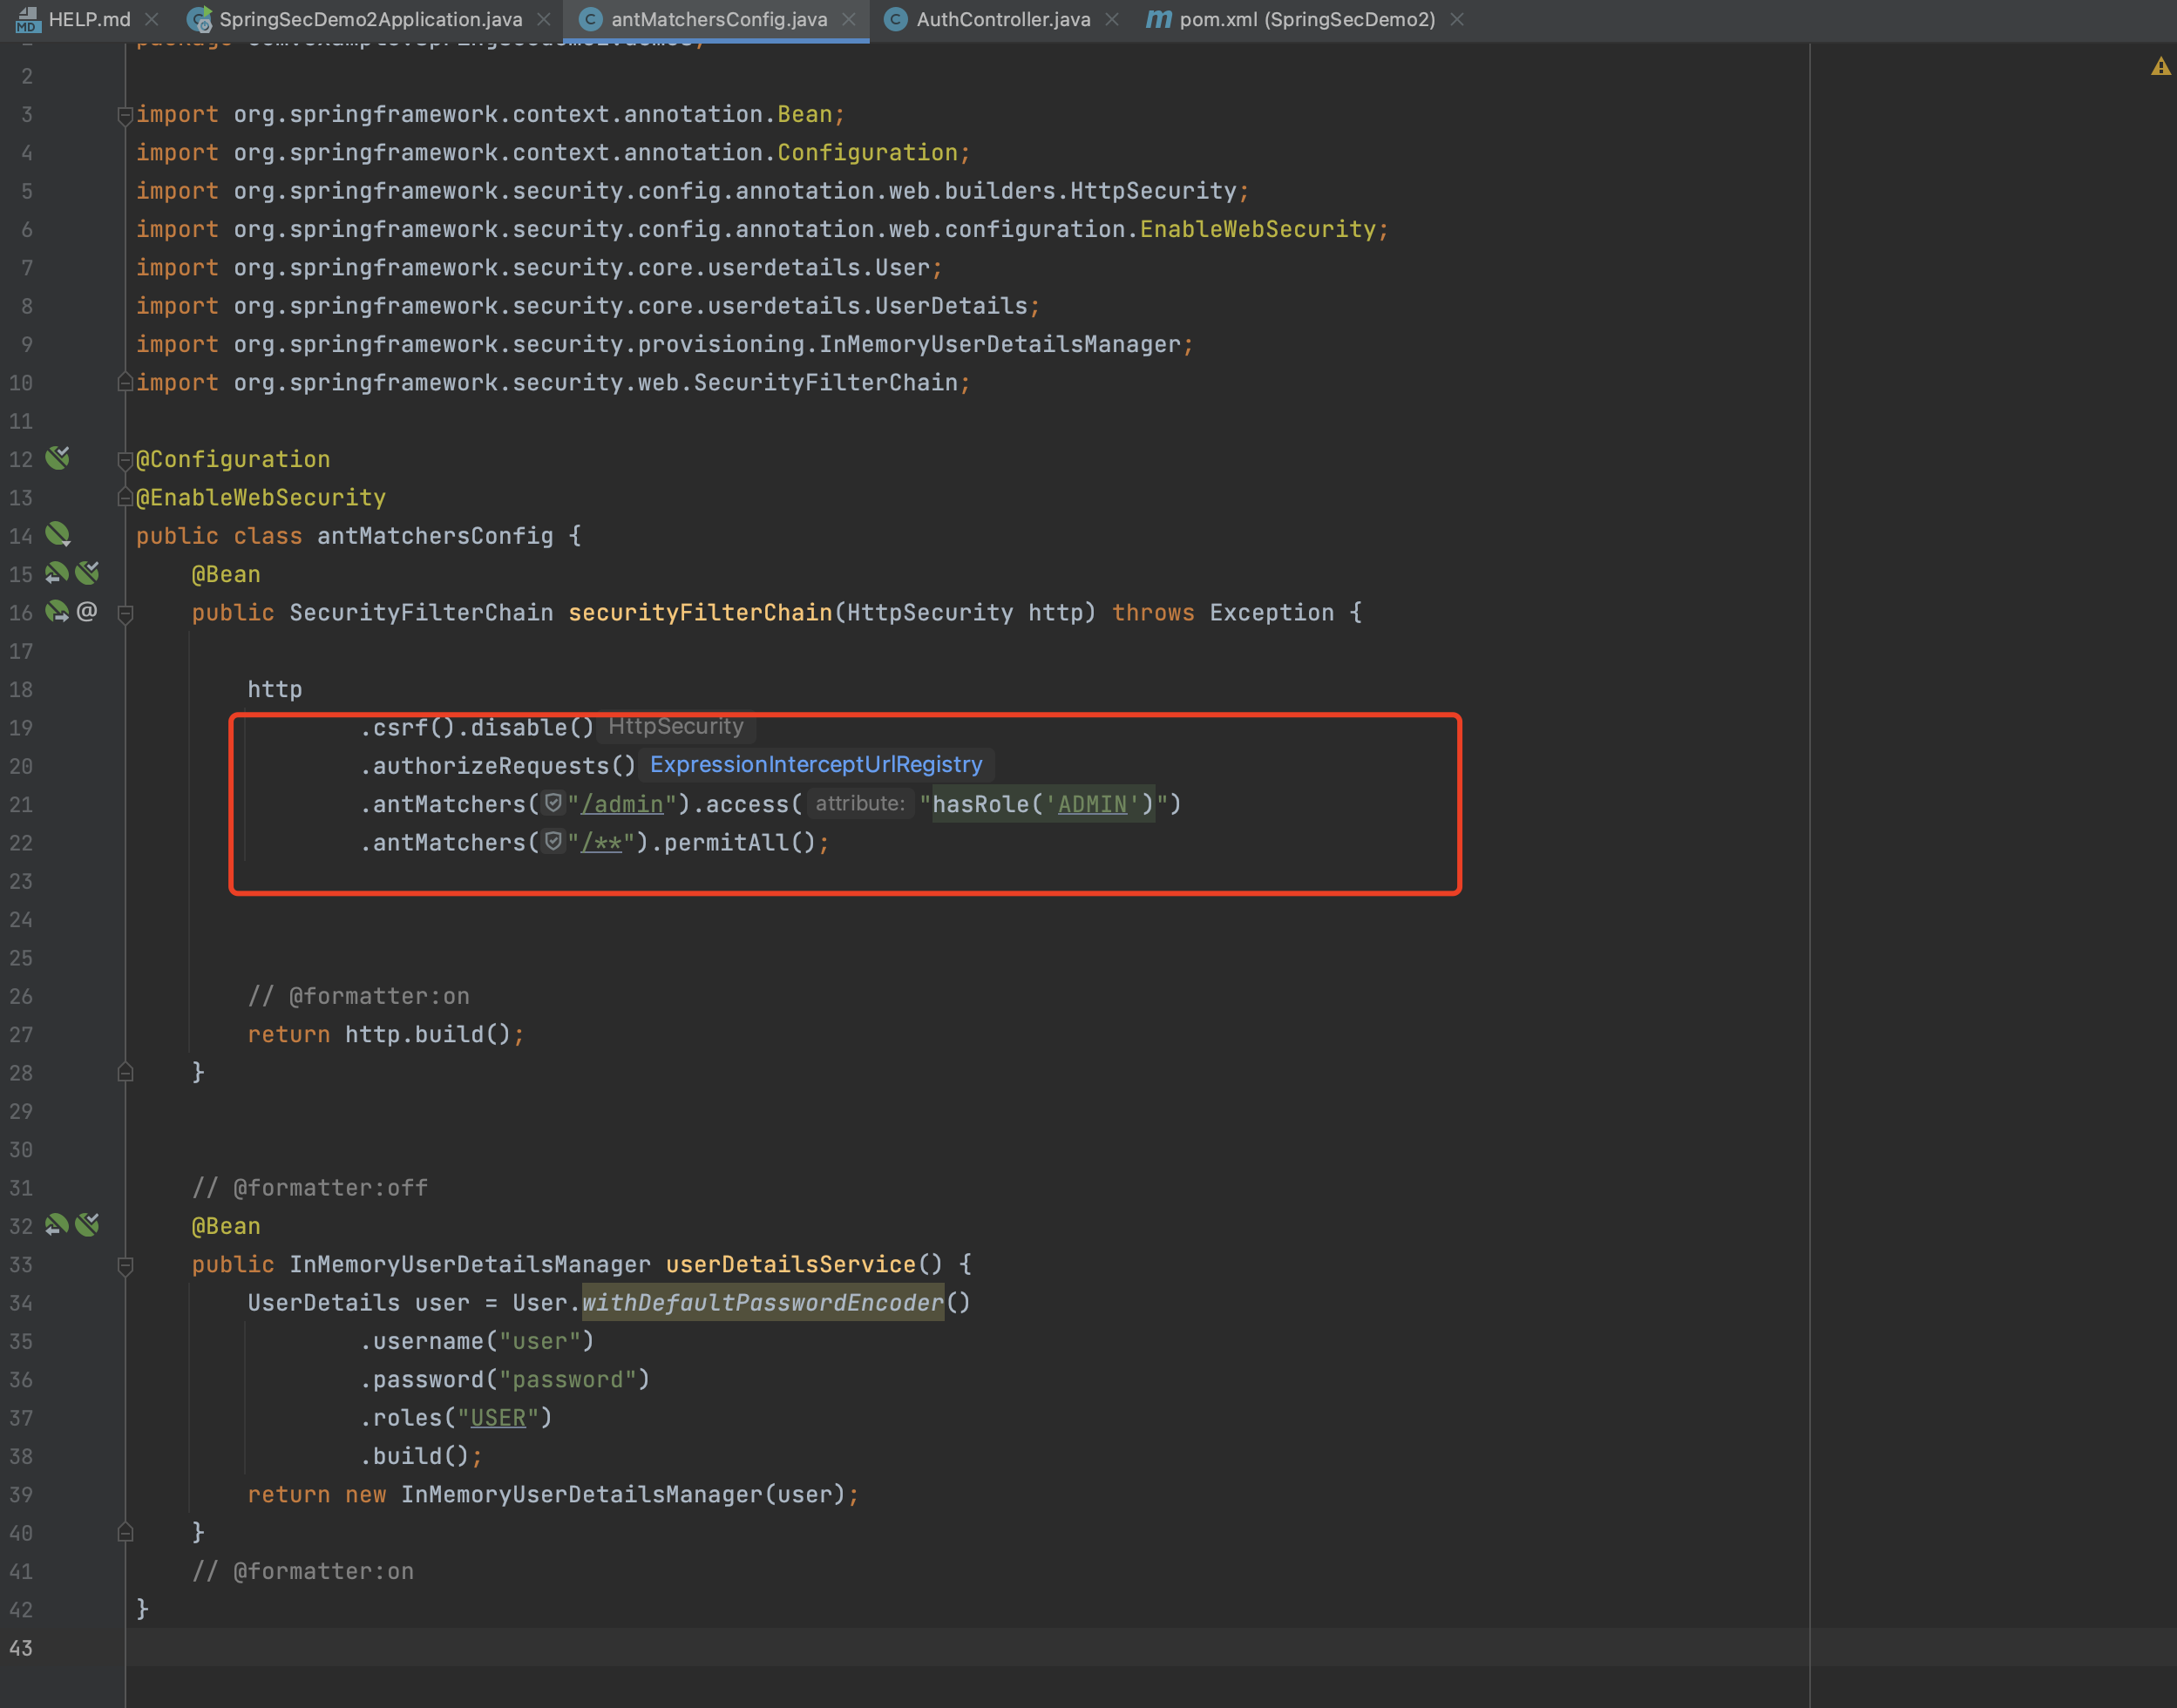Click the right-arrow Spring bean icon on line 16
Viewport: 2177px width, 1708px height.
pos(57,611)
